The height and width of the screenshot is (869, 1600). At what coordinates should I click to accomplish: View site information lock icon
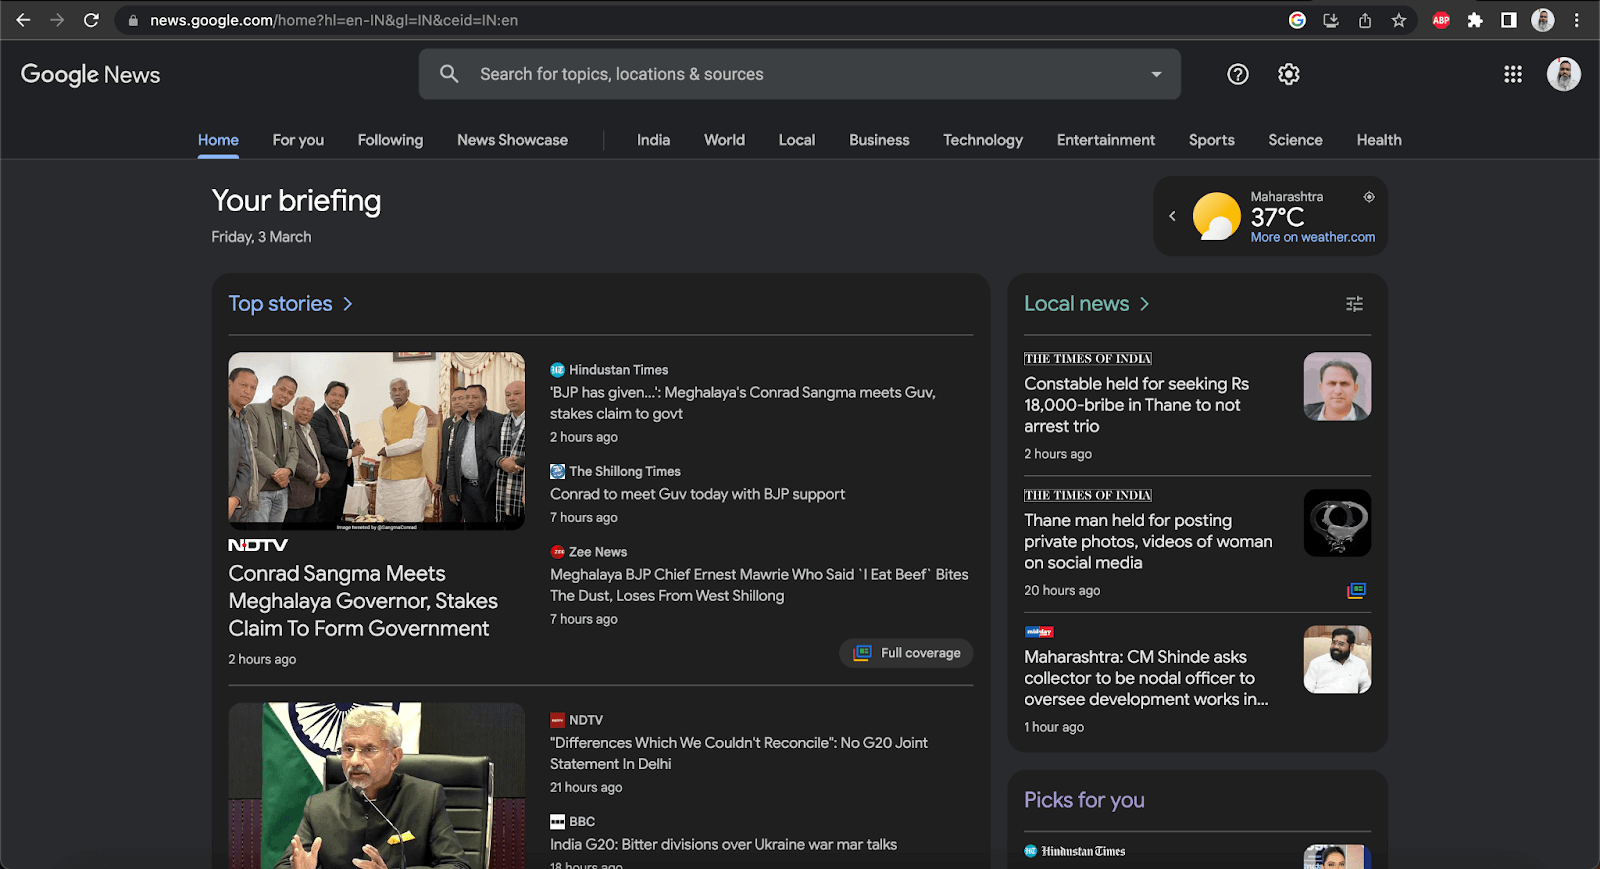[133, 20]
